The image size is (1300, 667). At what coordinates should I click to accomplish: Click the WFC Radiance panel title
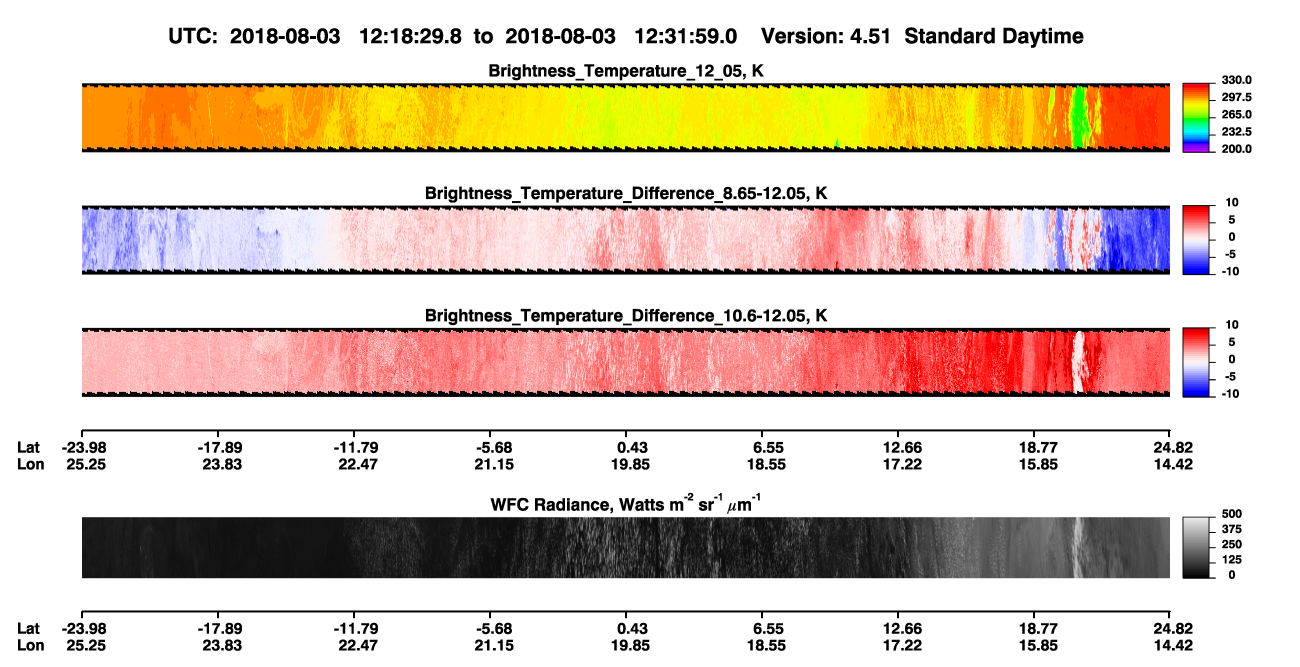(626, 503)
